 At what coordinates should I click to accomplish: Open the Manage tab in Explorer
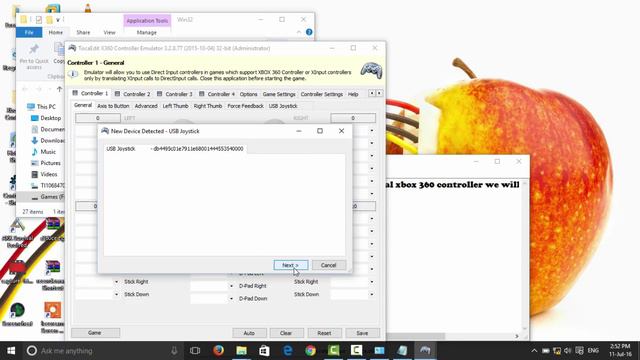tap(147, 32)
